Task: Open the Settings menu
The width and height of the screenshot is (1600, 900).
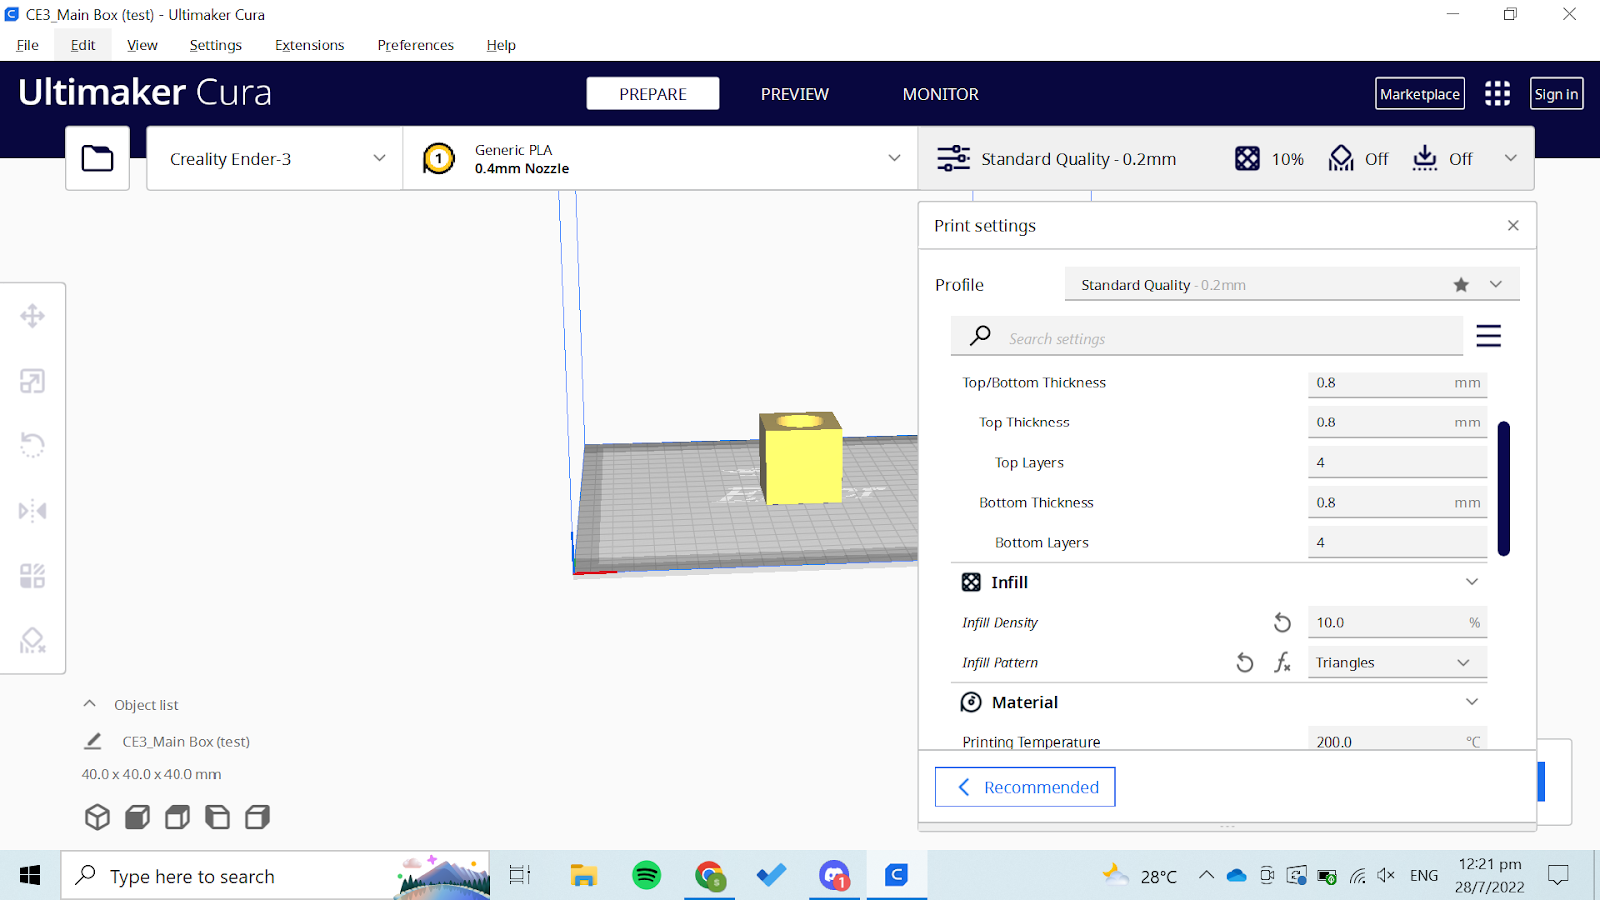Action: [216, 45]
